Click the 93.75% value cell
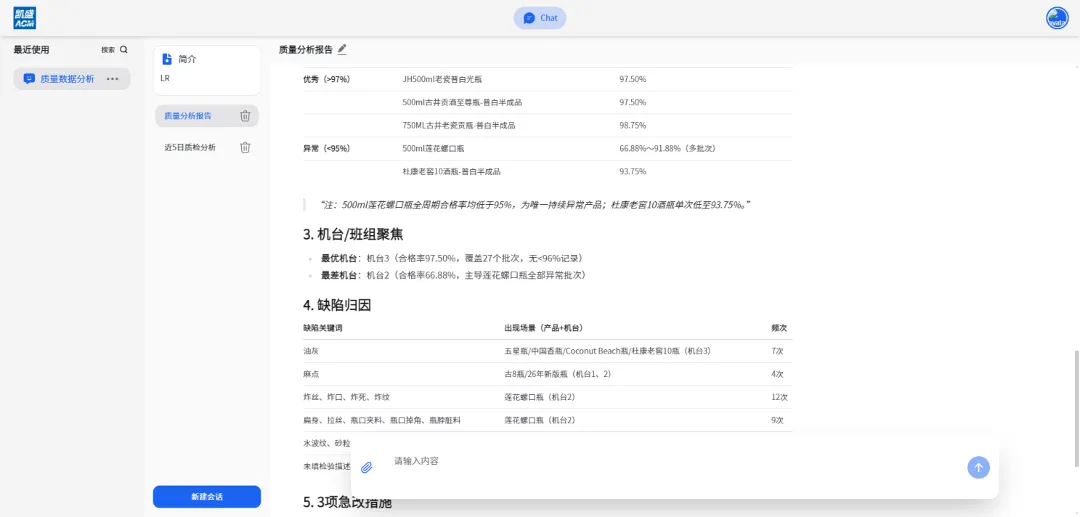 632,171
